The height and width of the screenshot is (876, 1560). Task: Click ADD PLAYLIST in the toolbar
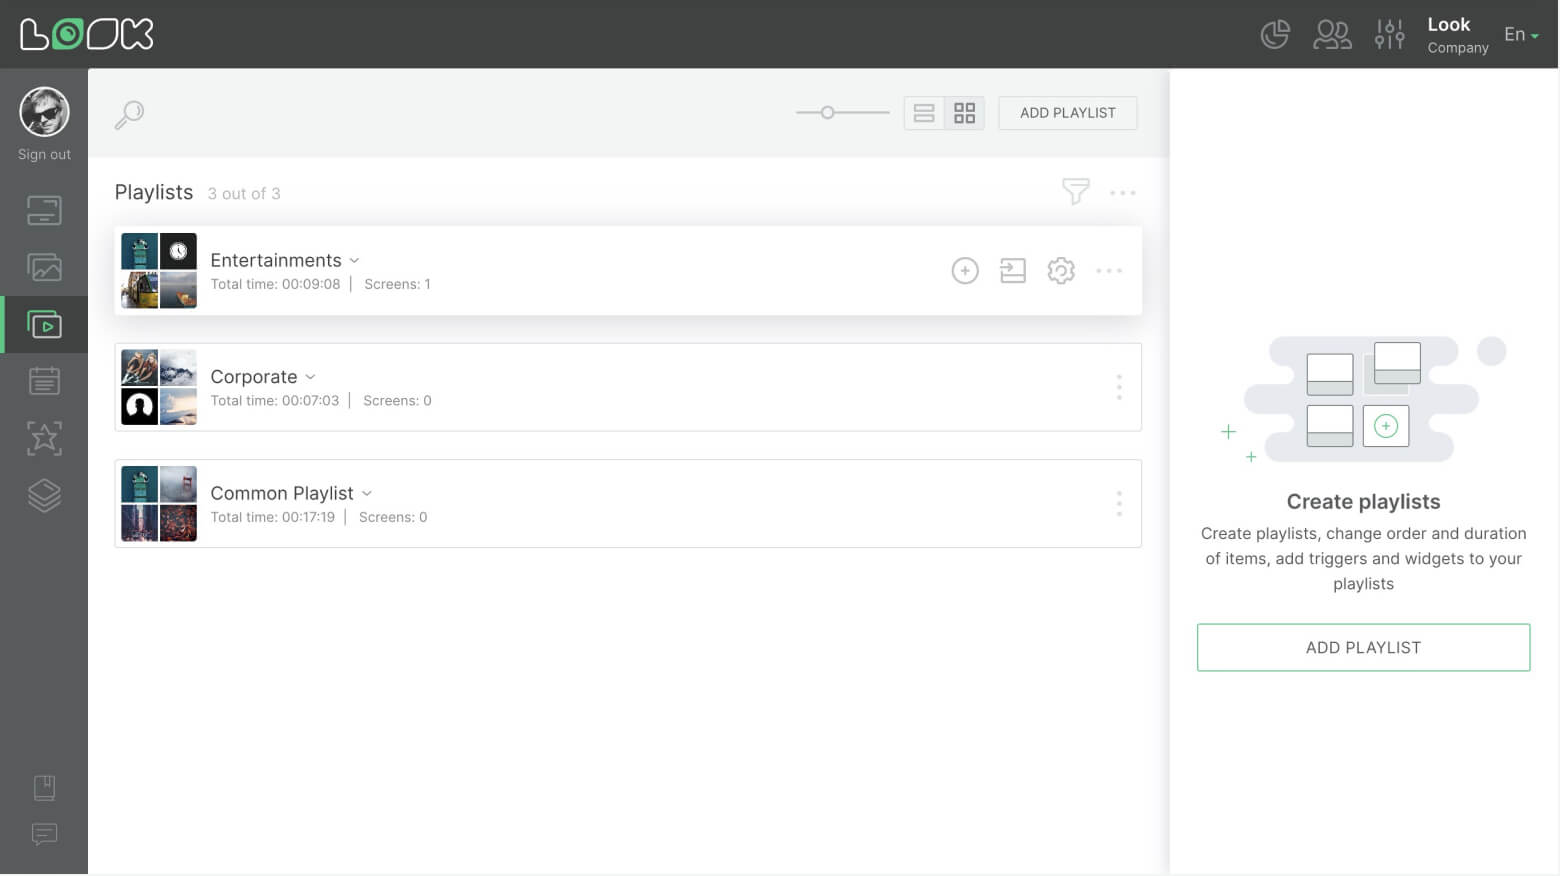(x=1067, y=113)
